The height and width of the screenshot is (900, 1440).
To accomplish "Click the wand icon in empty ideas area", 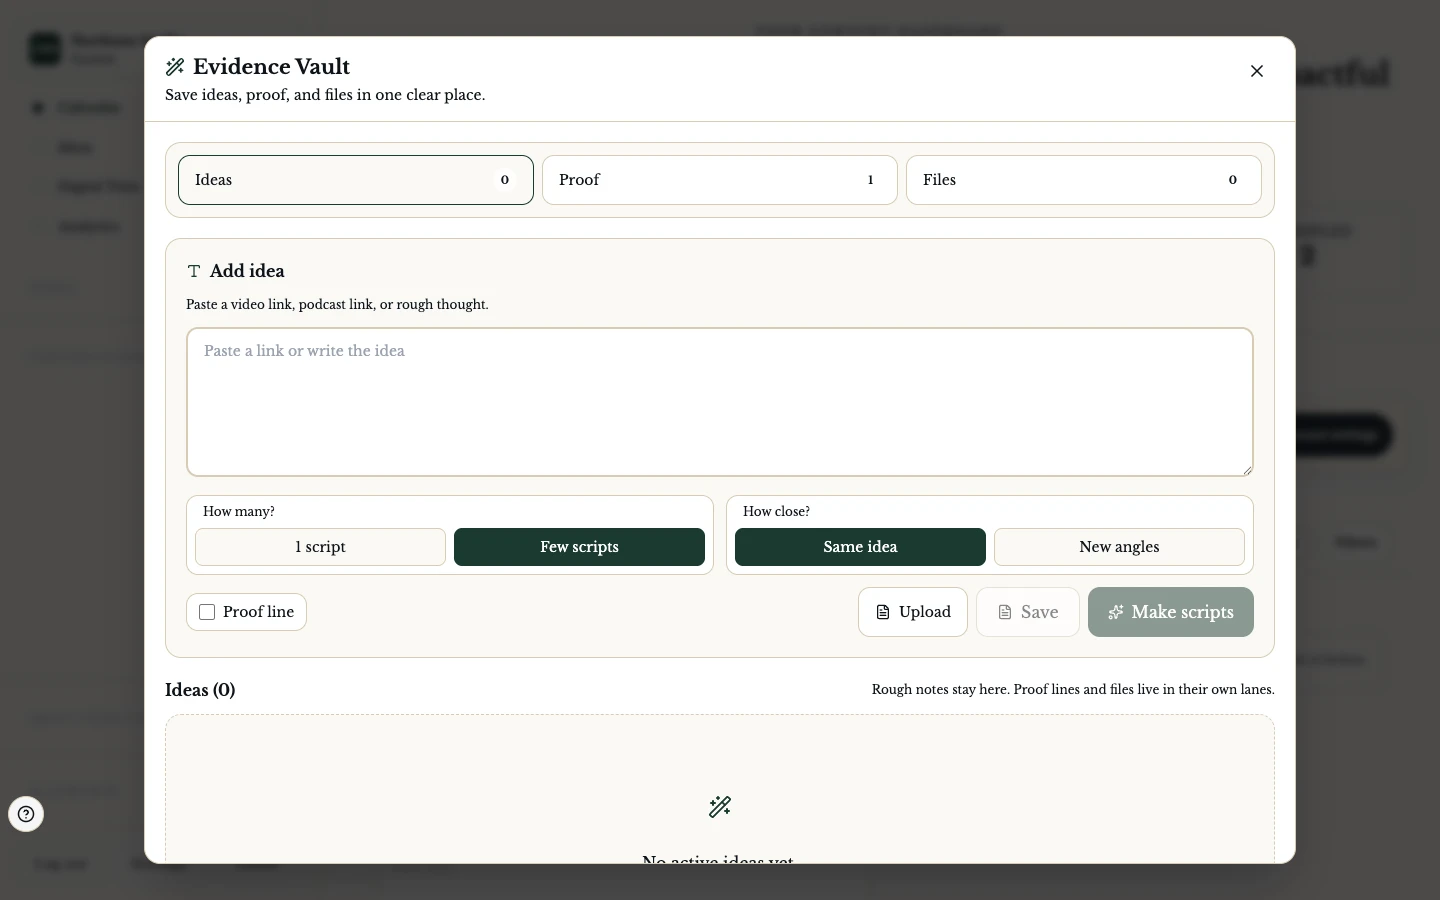I will tap(720, 807).
